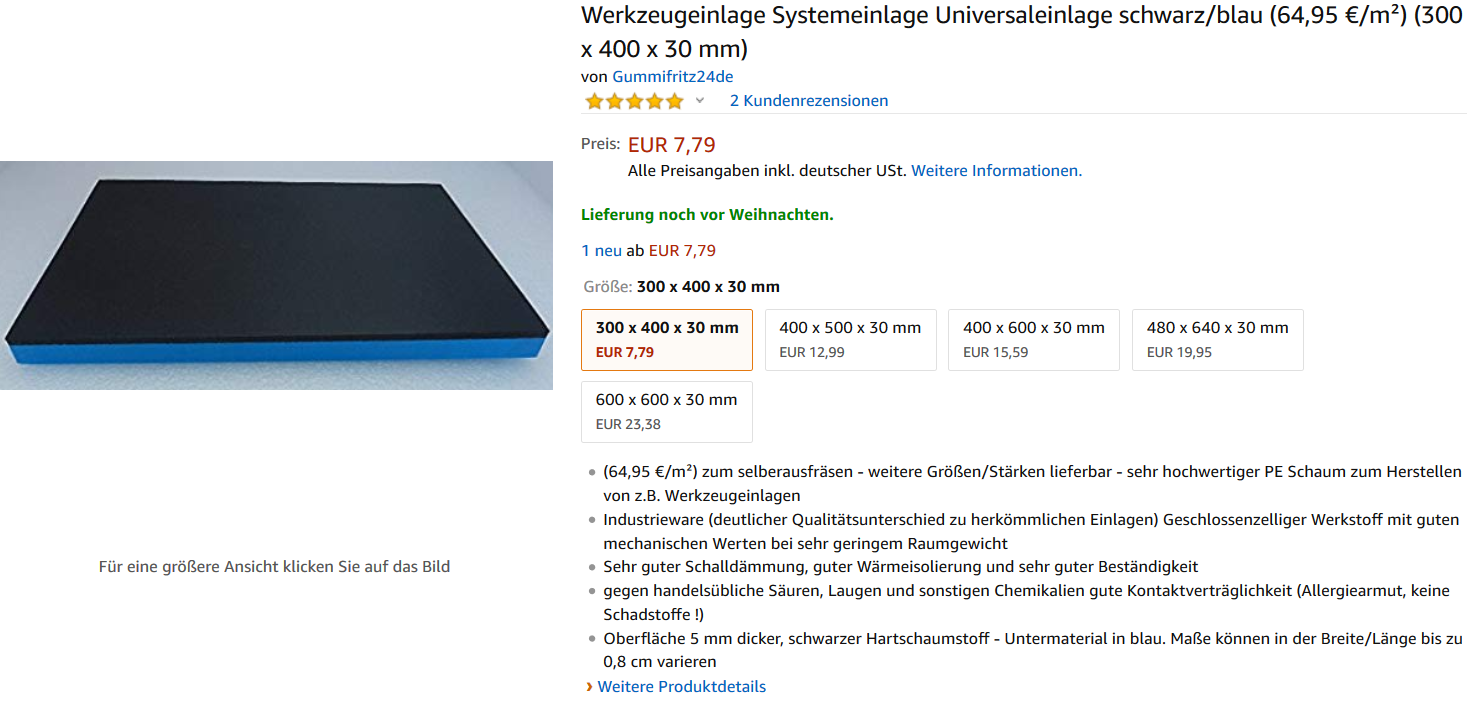Open the 2 Kundenrezensionen reviews link

809,100
